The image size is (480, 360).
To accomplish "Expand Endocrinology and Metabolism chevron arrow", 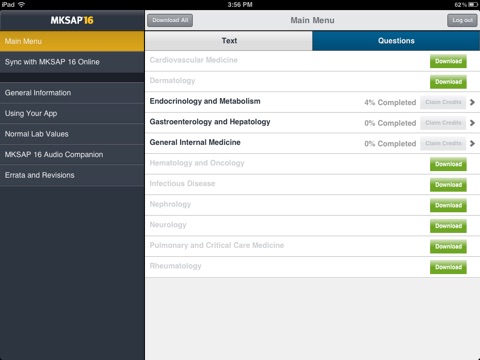I will click(472, 102).
